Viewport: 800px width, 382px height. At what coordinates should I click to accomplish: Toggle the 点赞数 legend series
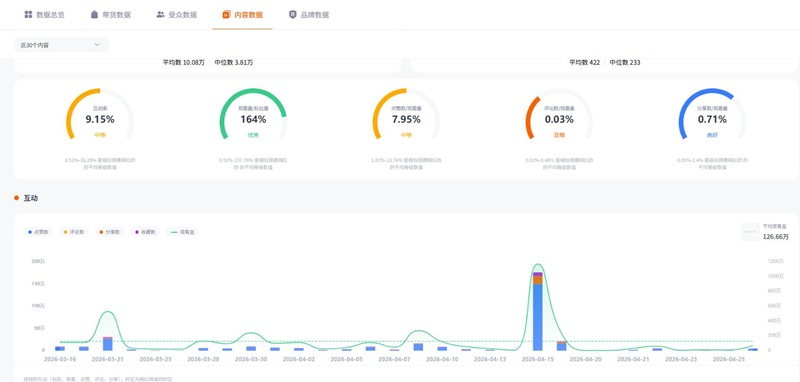coord(38,232)
